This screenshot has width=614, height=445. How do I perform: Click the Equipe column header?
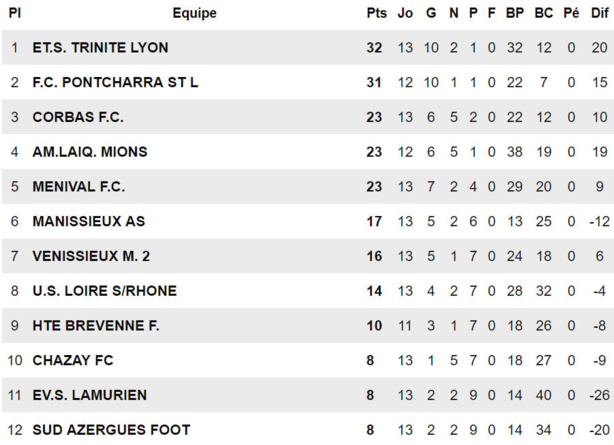[194, 14]
